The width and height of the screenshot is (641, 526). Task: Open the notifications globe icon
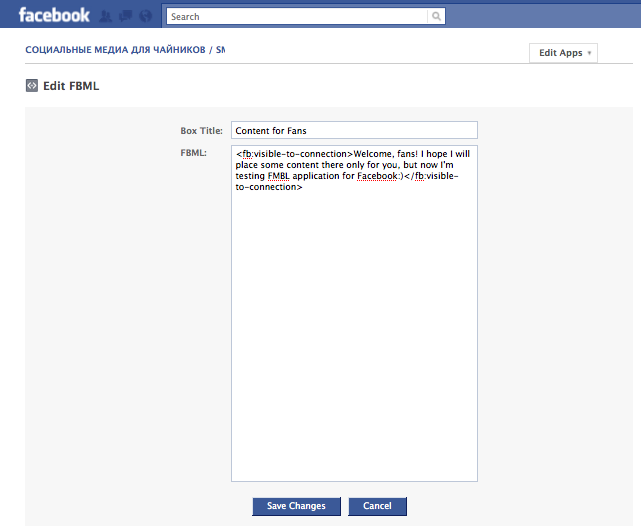click(x=146, y=16)
